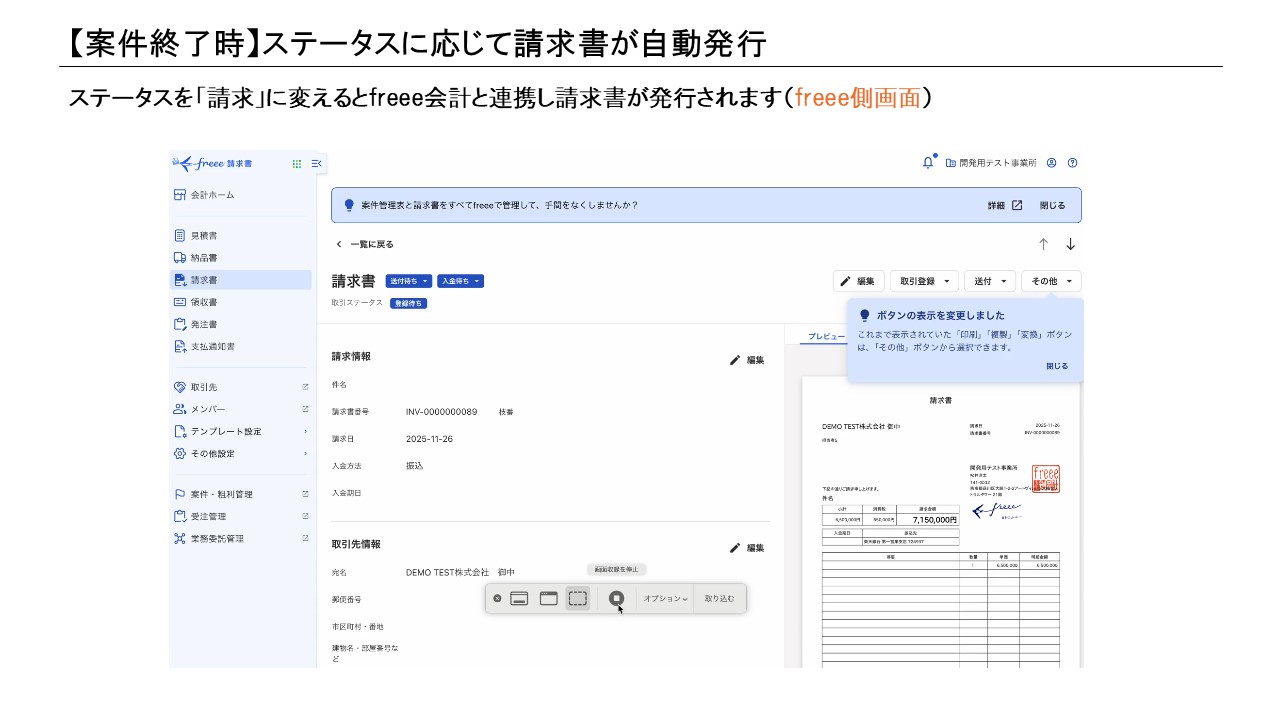Click the down arrow to view next invoice
This screenshot has height=720, width=1280.
pos(1070,243)
